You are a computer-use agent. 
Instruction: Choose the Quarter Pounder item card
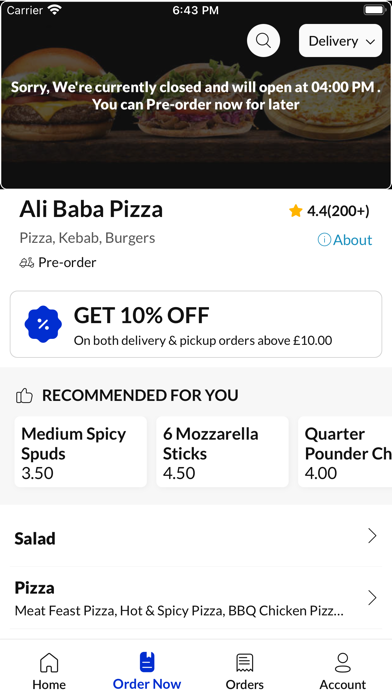click(x=345, y=452)
